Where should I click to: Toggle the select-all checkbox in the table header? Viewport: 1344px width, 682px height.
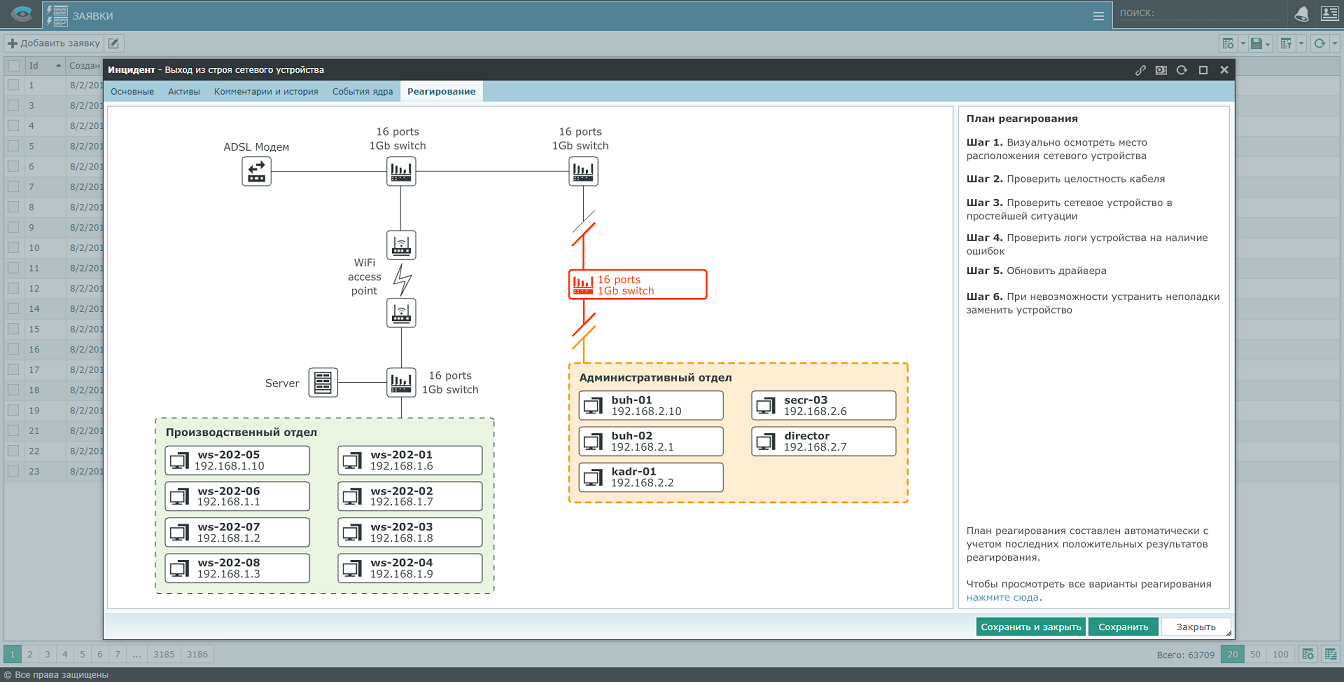[14, 65]
